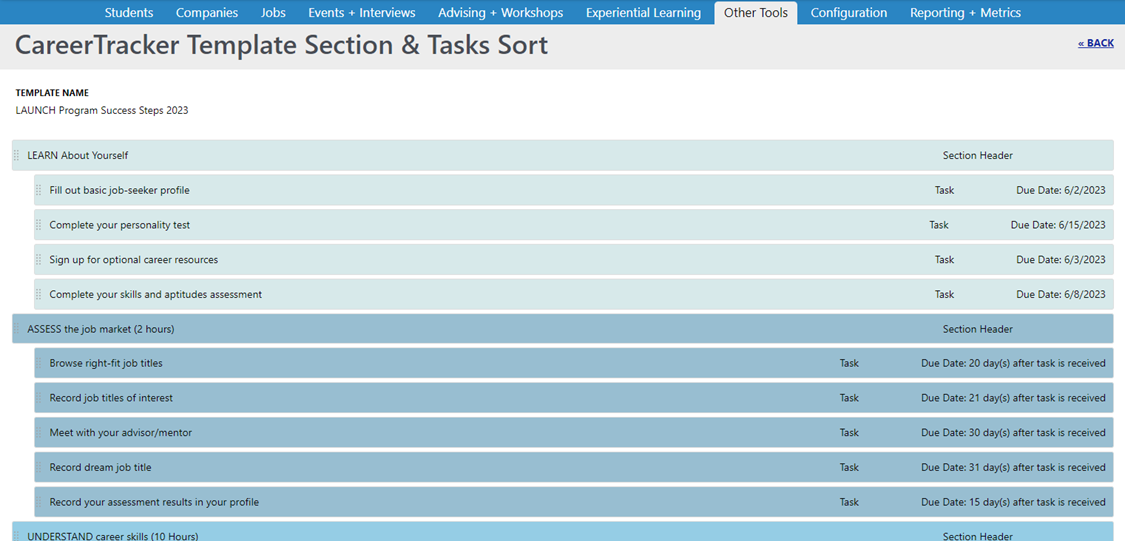The image size is (1125, 541).
Task: Click drag handle beside Fill out basic job-seeker profile
Action: (x=39, y=190)
